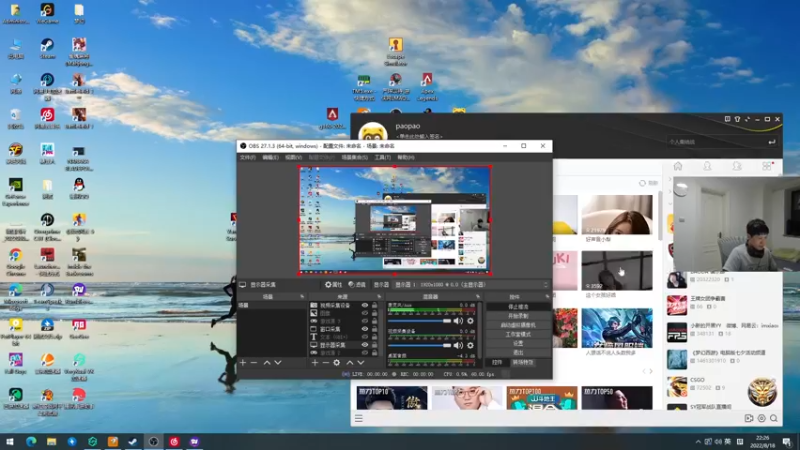This screenshot has height=450, width=800.
Task: Move selected source up in sources list
Action: point(350,363)
